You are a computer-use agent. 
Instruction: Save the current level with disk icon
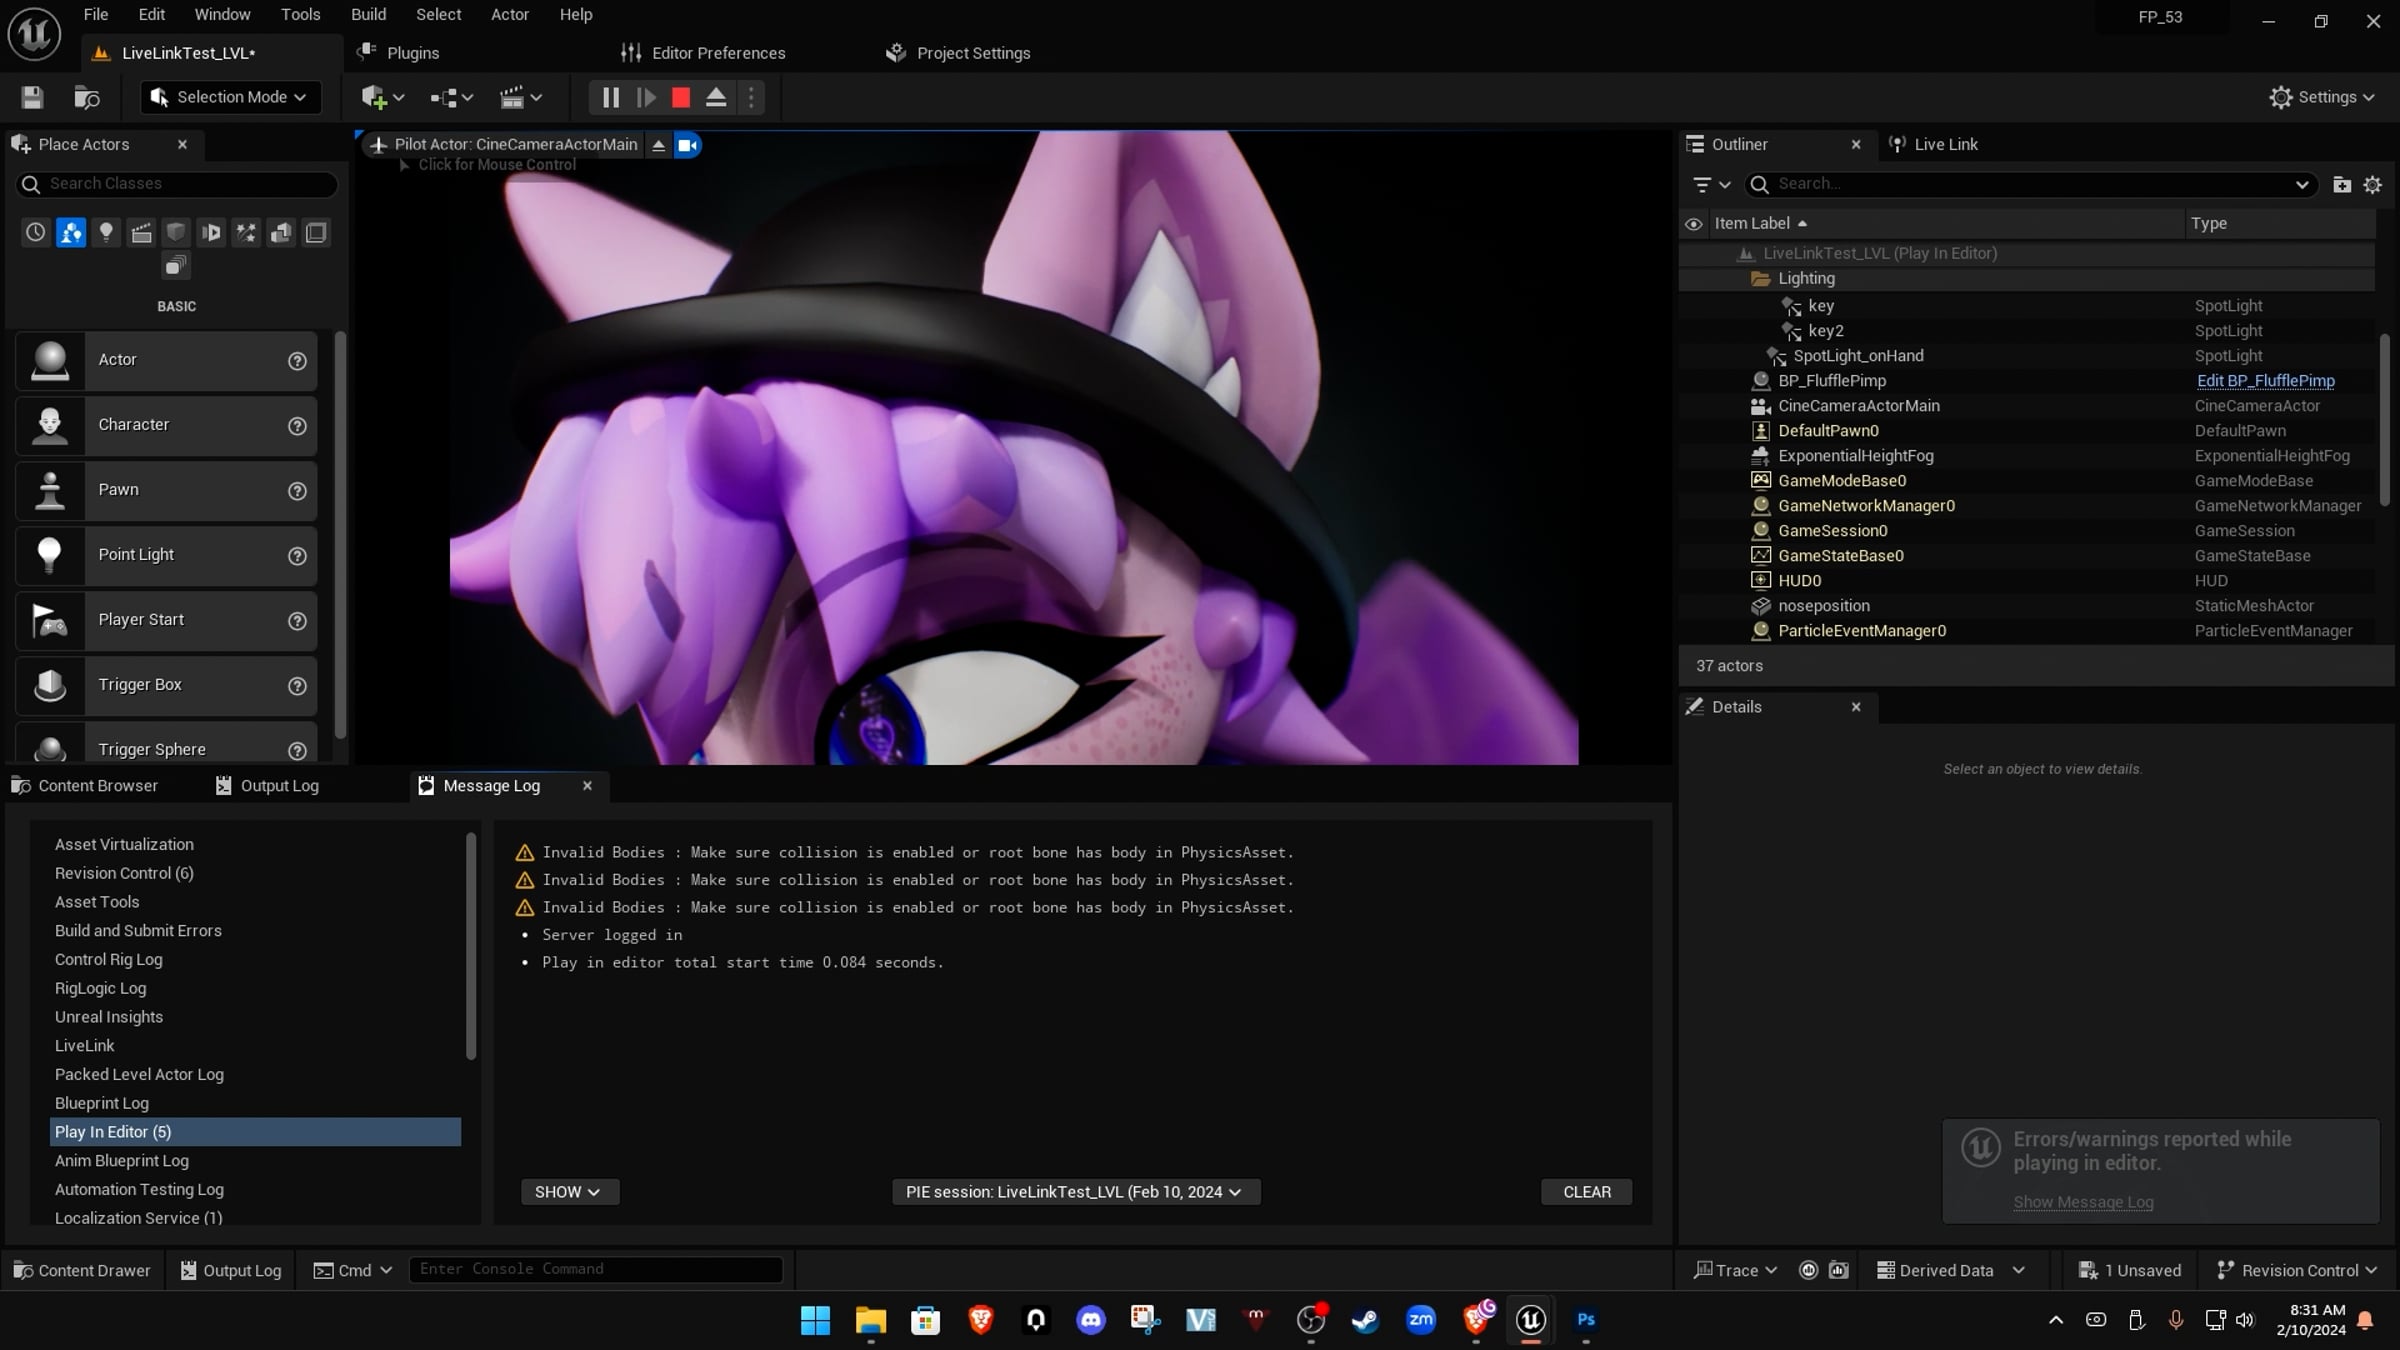point(32,97)
